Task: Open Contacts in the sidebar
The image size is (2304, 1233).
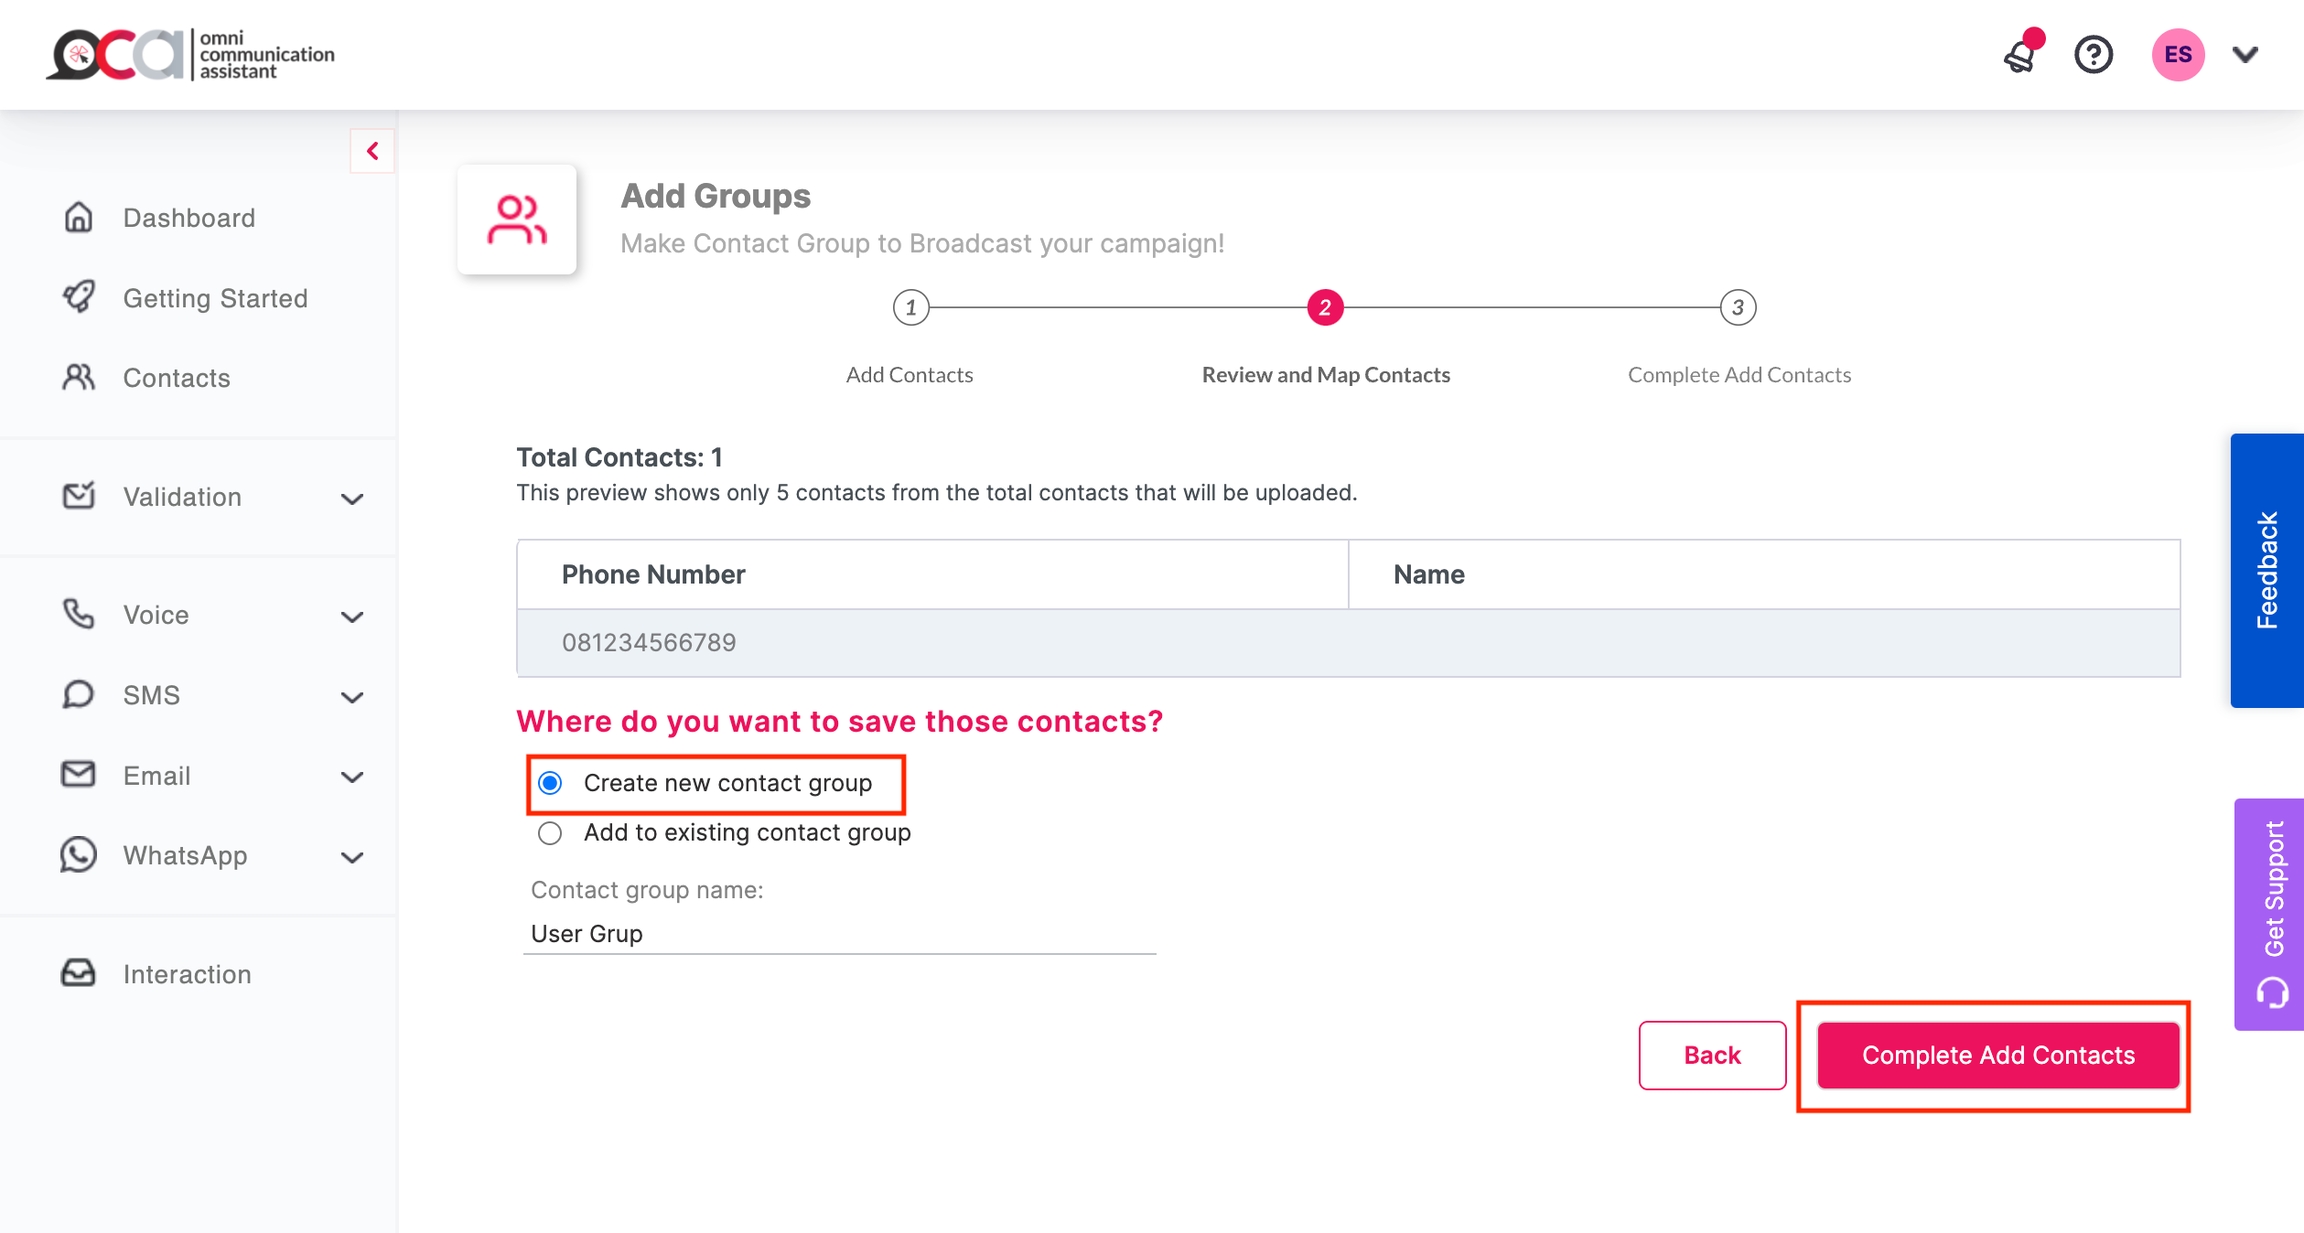Action: pyautogui.click(x=176, y=378)
